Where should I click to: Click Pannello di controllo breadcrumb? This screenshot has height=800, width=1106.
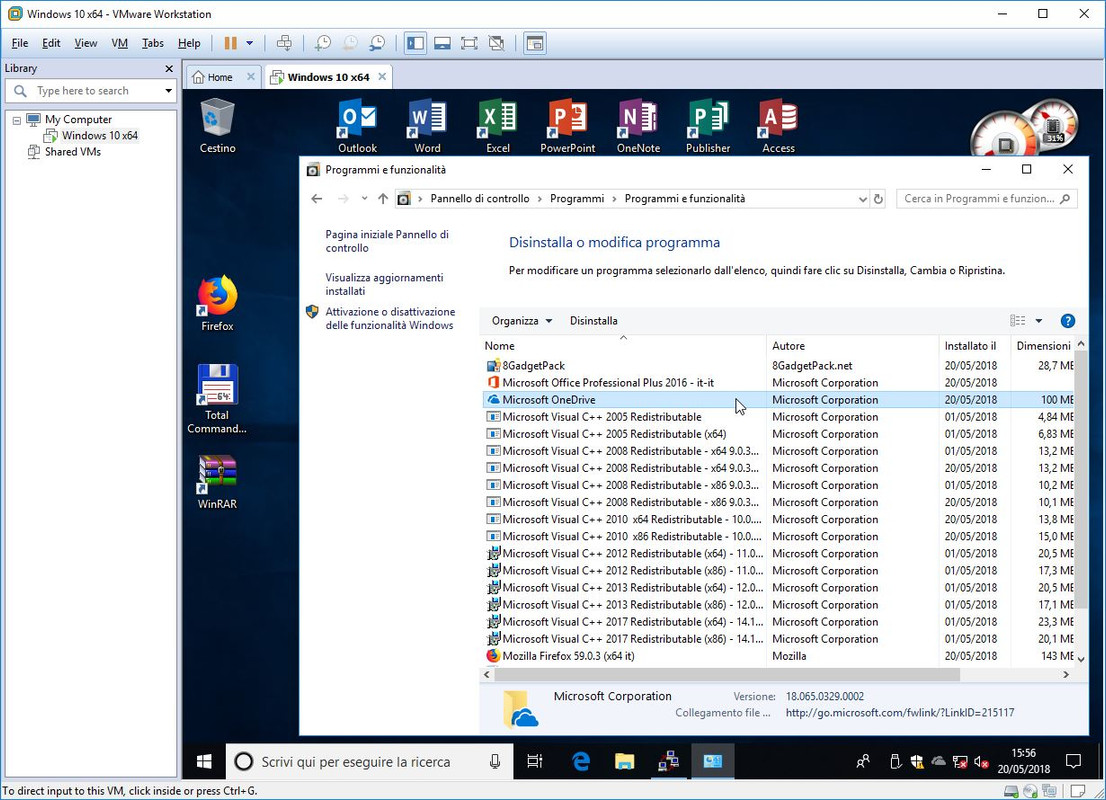click(480, 199)
